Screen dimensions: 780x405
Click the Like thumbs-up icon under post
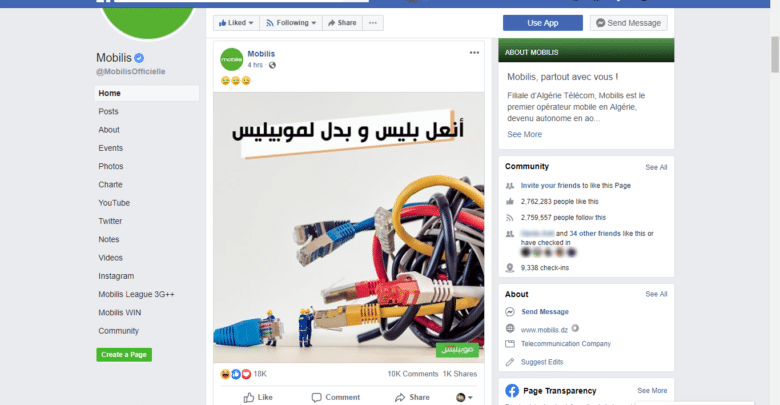(249, 397)
